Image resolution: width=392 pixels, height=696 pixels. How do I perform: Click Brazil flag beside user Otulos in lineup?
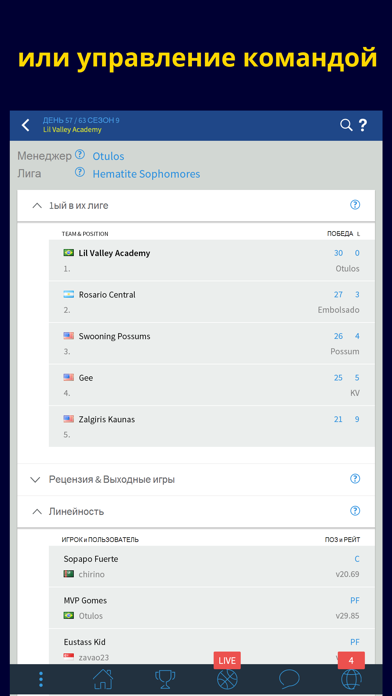[68, 615]
